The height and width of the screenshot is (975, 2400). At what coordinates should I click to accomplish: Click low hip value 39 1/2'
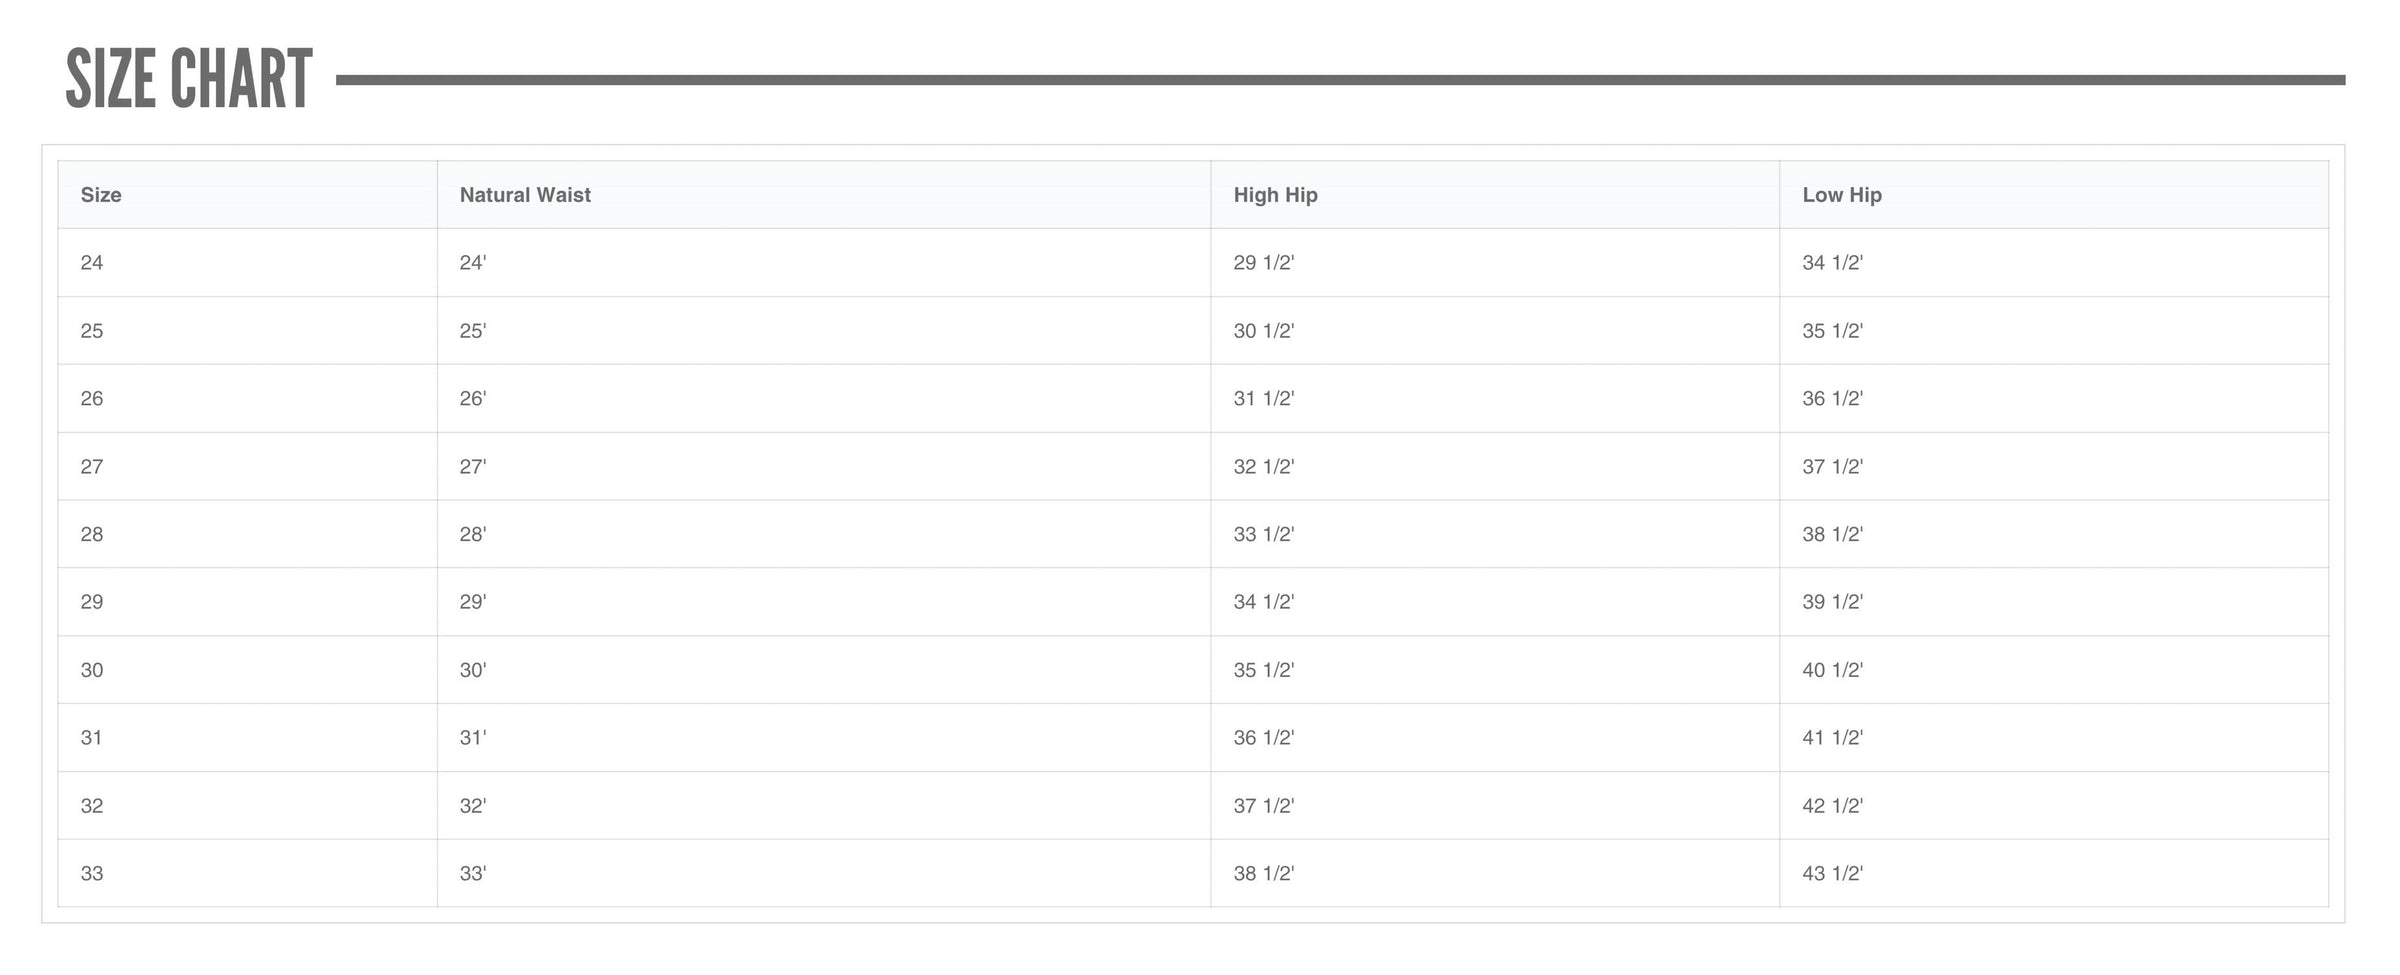(x=1833, y=602)
